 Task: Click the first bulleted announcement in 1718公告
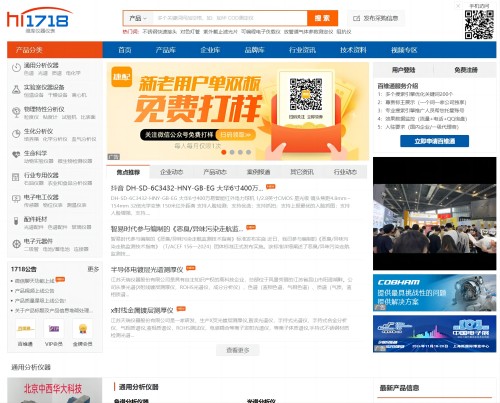(35, 281)
